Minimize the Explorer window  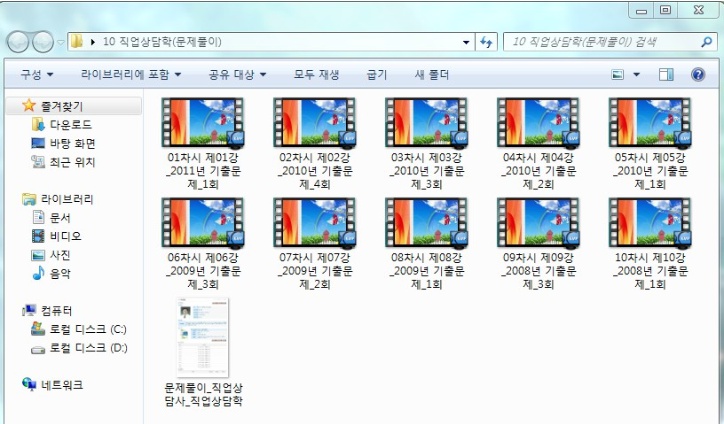(x=641, y=10)
